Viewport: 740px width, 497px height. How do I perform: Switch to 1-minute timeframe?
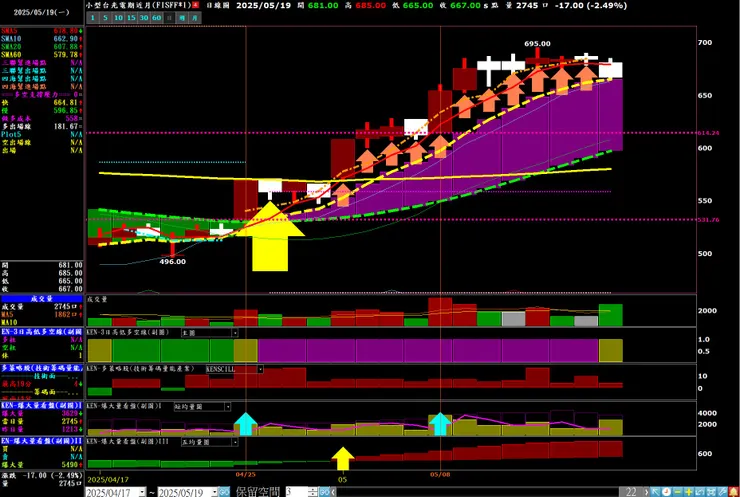click(x=92, y=18)
